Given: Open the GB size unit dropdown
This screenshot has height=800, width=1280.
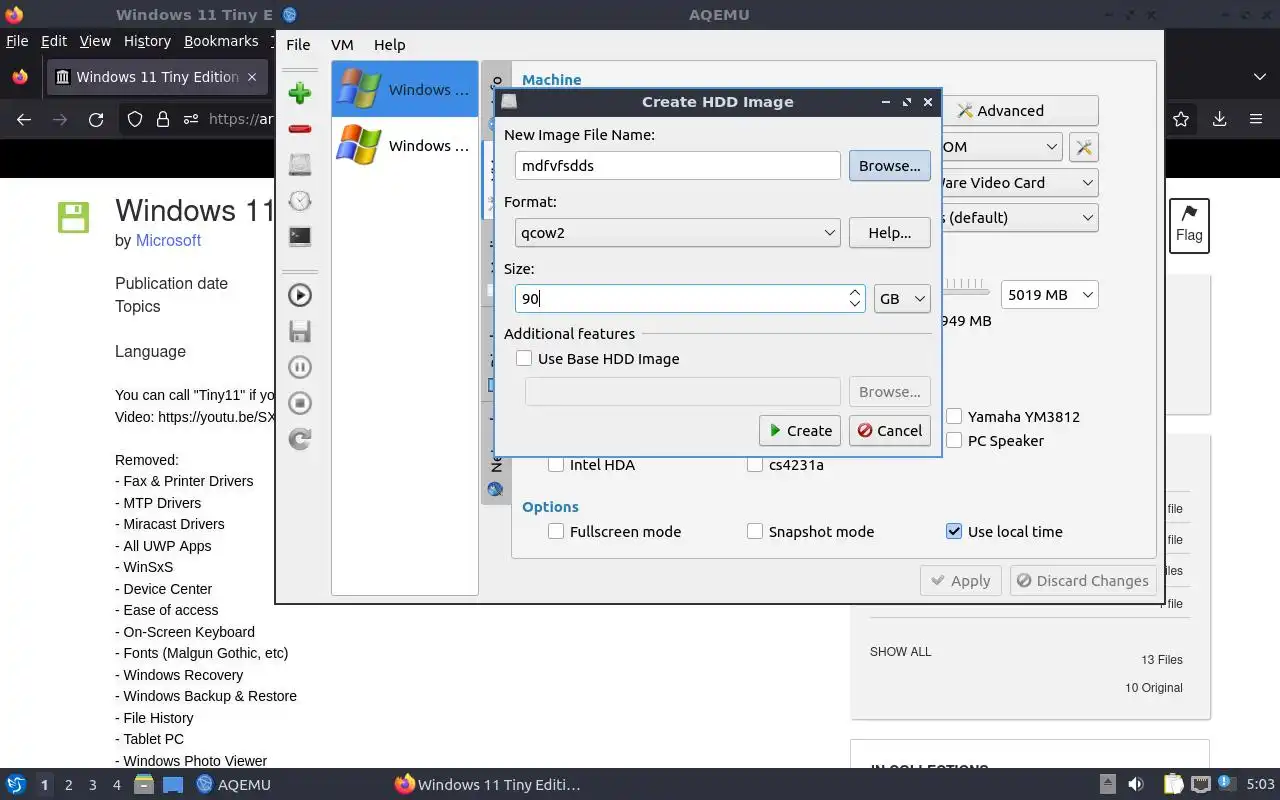Looking at the screenshot, I should [902, 298].
